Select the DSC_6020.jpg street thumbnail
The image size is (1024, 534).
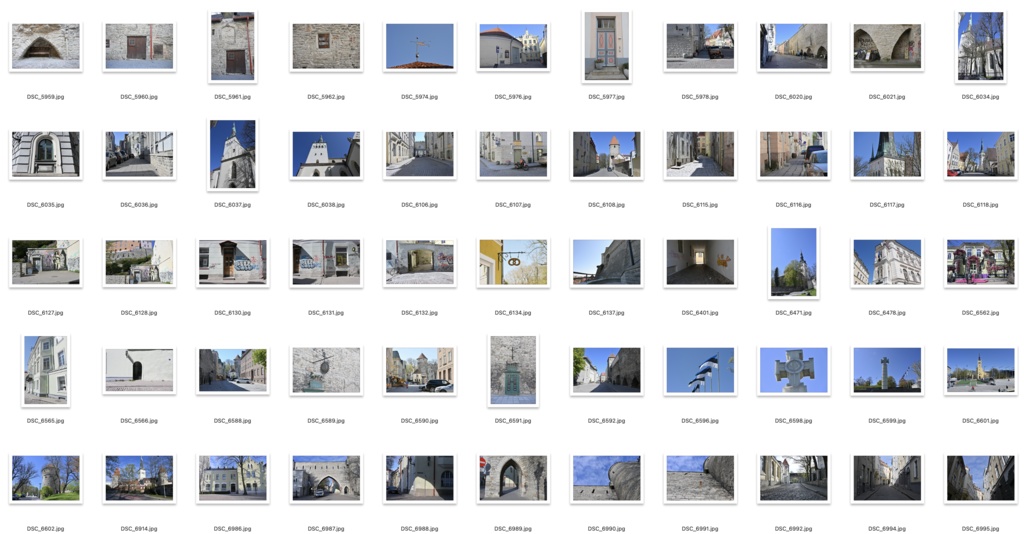[x=793, y=47]
